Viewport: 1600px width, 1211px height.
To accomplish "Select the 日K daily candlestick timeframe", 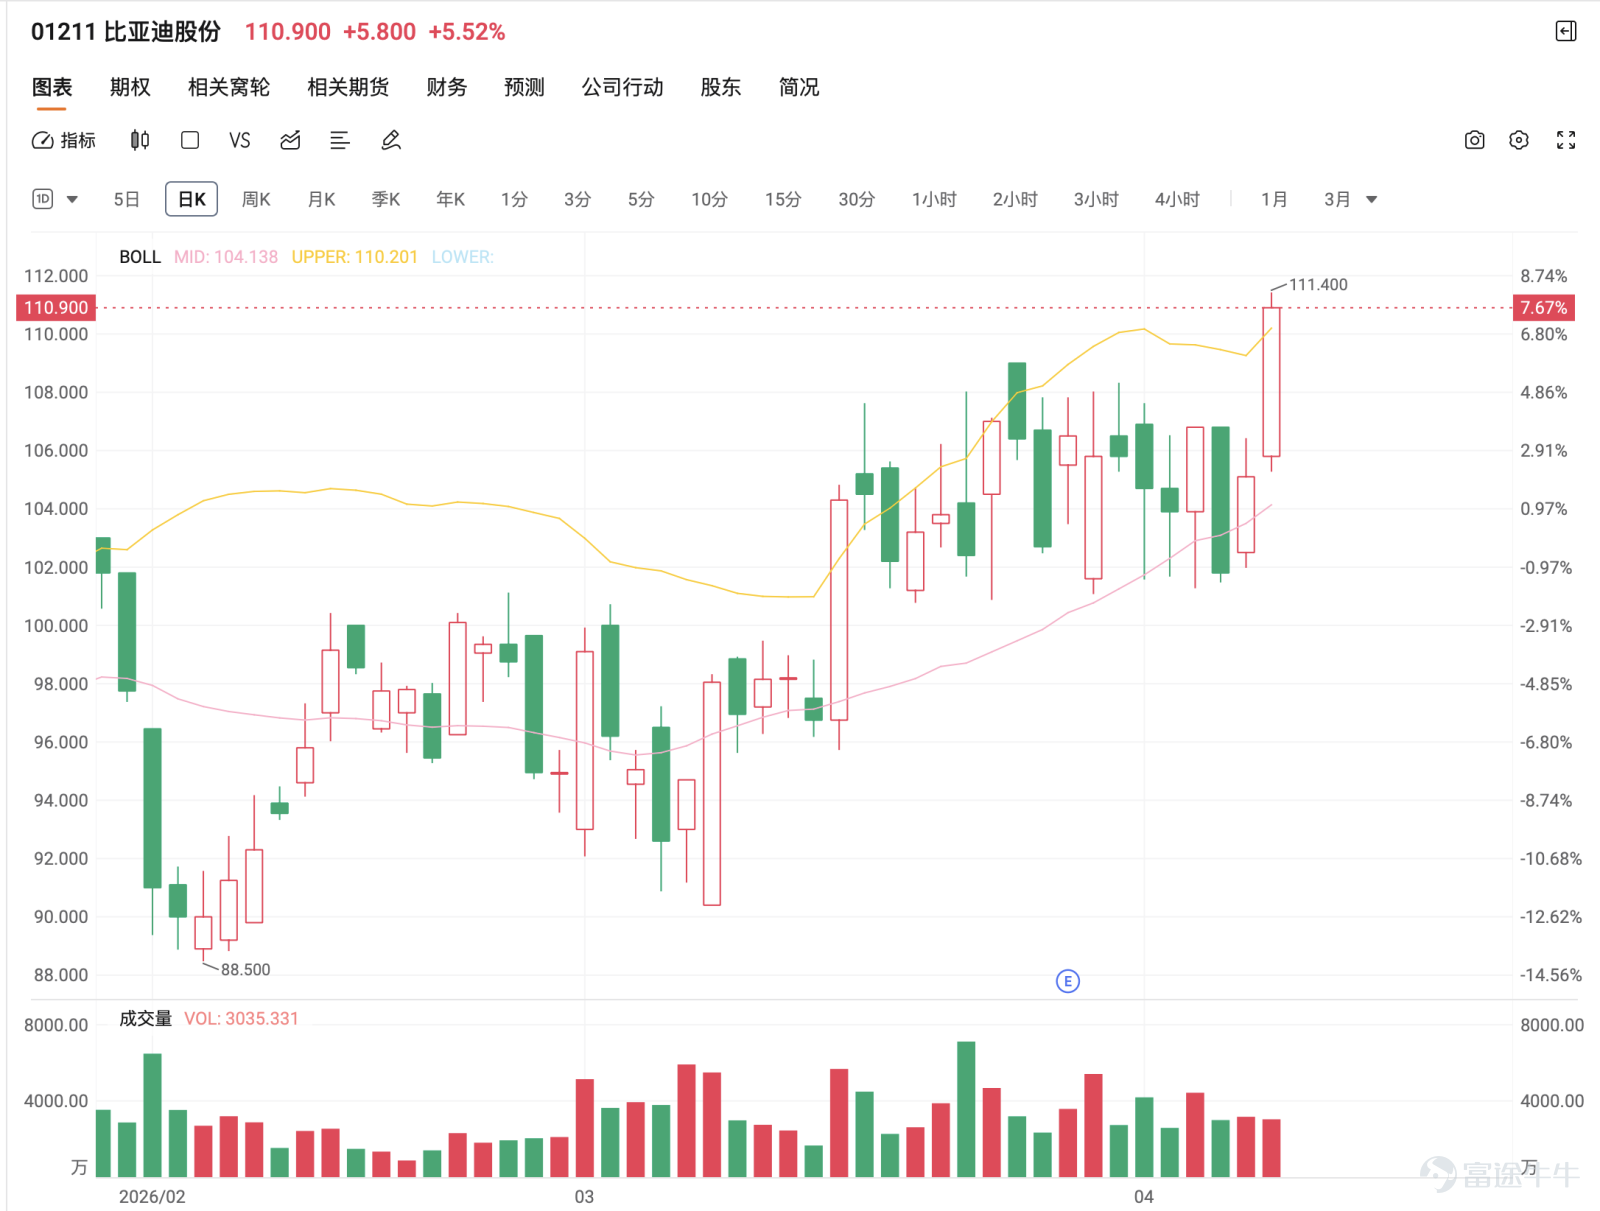I will tap(191, 199).
